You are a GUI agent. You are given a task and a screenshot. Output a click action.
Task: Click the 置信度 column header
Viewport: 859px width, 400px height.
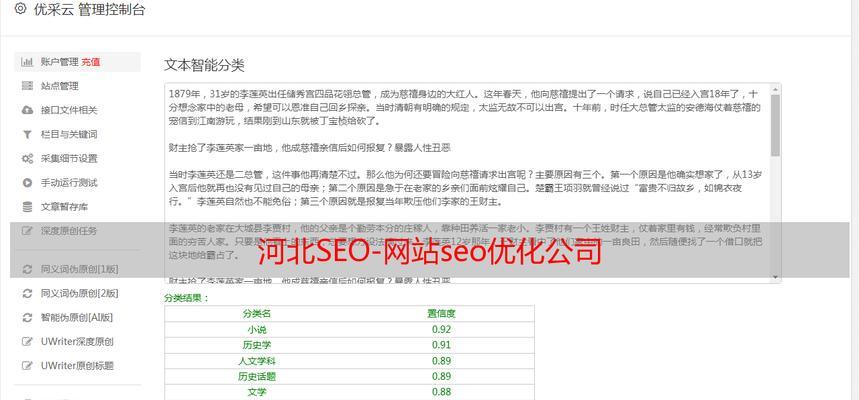coord(442,314)
